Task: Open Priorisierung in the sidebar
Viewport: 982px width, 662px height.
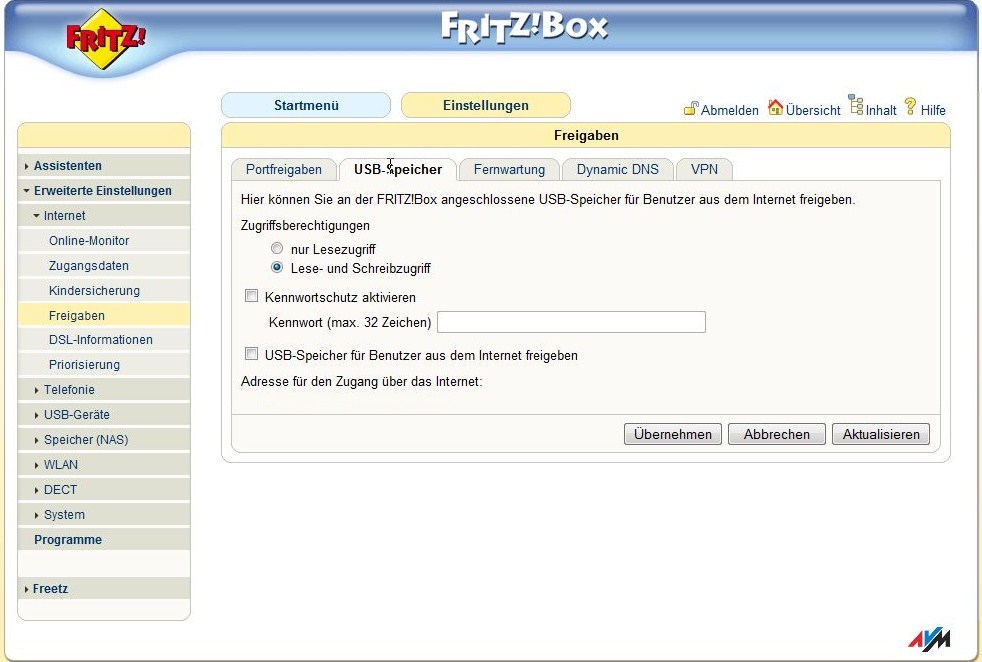Action: click(x=104, y=365)
